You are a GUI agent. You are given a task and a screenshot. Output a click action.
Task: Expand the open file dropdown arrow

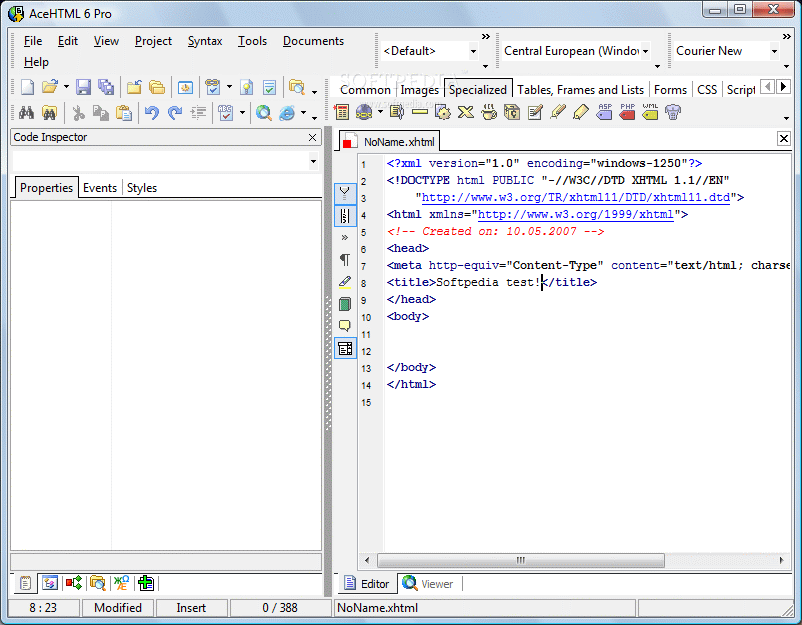point(66,87)
